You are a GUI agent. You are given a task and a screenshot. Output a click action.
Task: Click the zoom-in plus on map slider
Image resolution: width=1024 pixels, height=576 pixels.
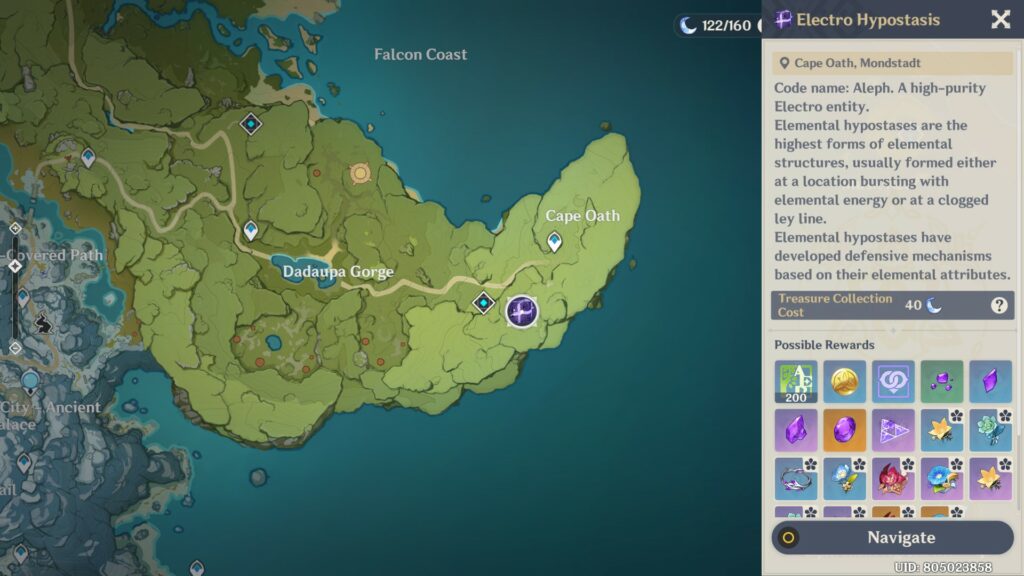pos(15,228)
